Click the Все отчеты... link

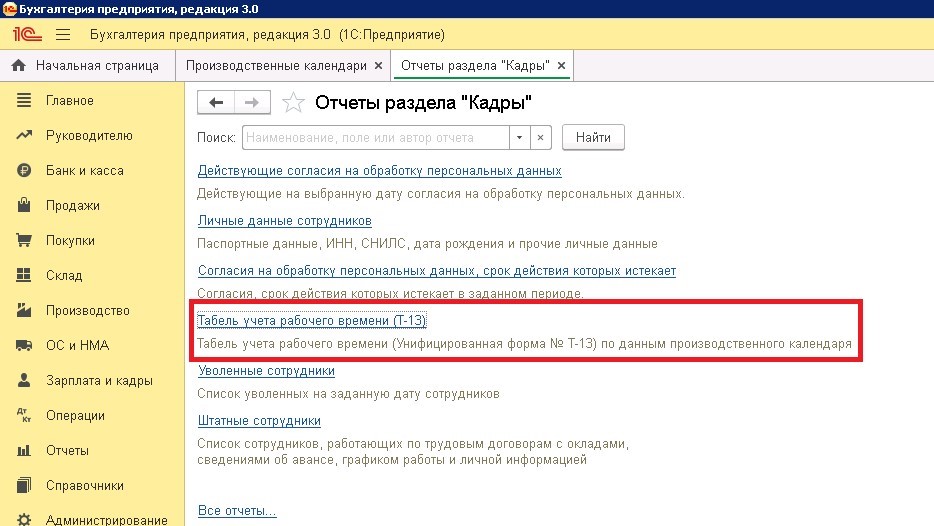[x=237, y=511]
